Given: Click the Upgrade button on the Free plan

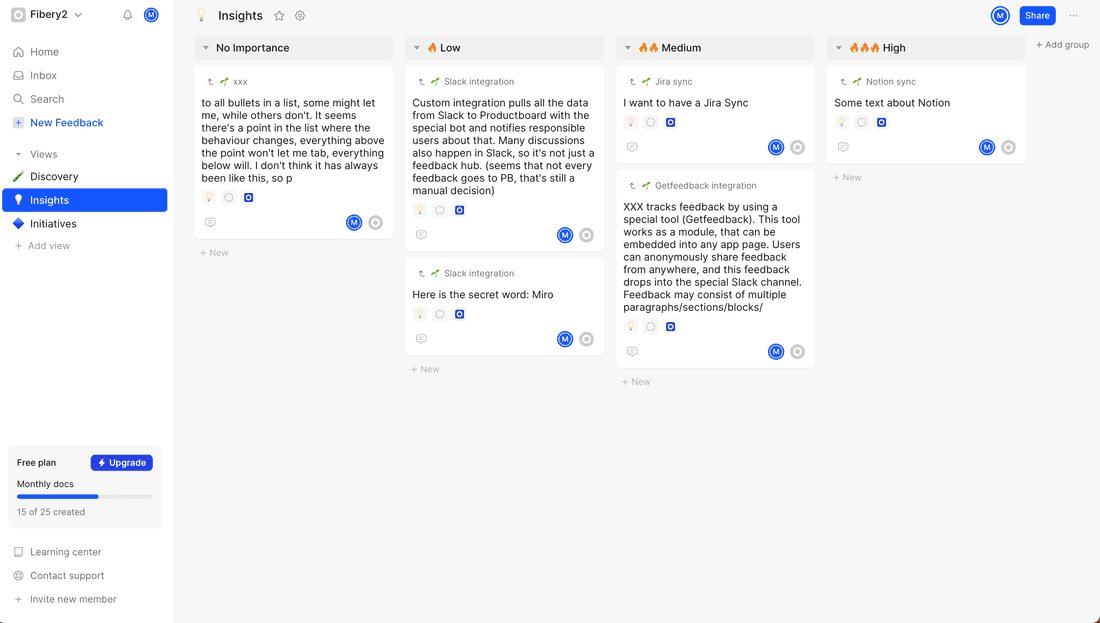Looking at the screenshot, I should pos(121,462).
